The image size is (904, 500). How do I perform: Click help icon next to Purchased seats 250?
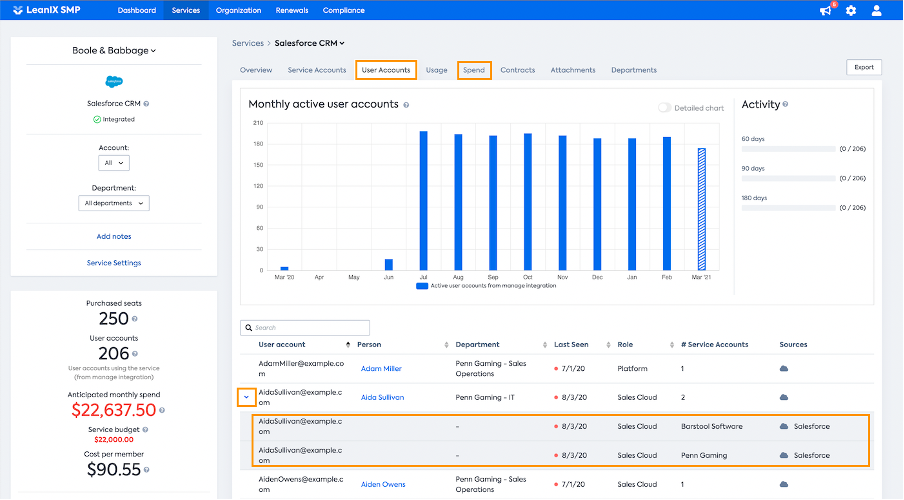(134, 319)
